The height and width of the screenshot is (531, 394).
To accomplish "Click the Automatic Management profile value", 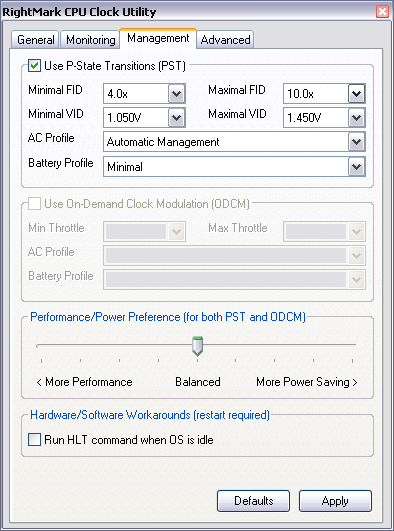I will (x=163, y=142).
